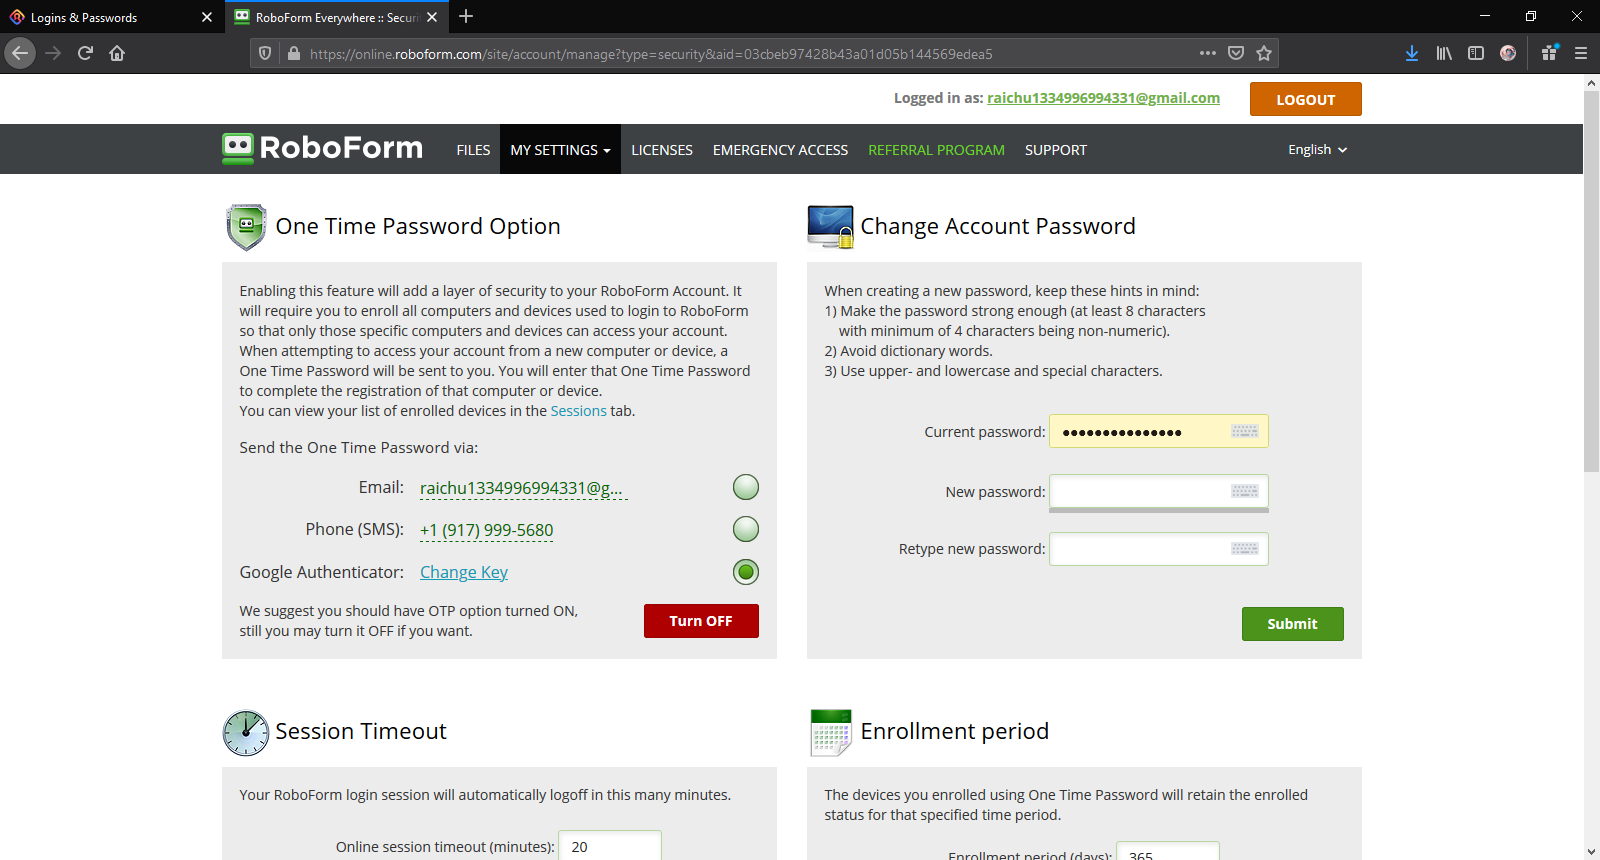Screen dimensions: 1600x860
Task: Open the Downloads arrow icon
Action: [1412, 53]
